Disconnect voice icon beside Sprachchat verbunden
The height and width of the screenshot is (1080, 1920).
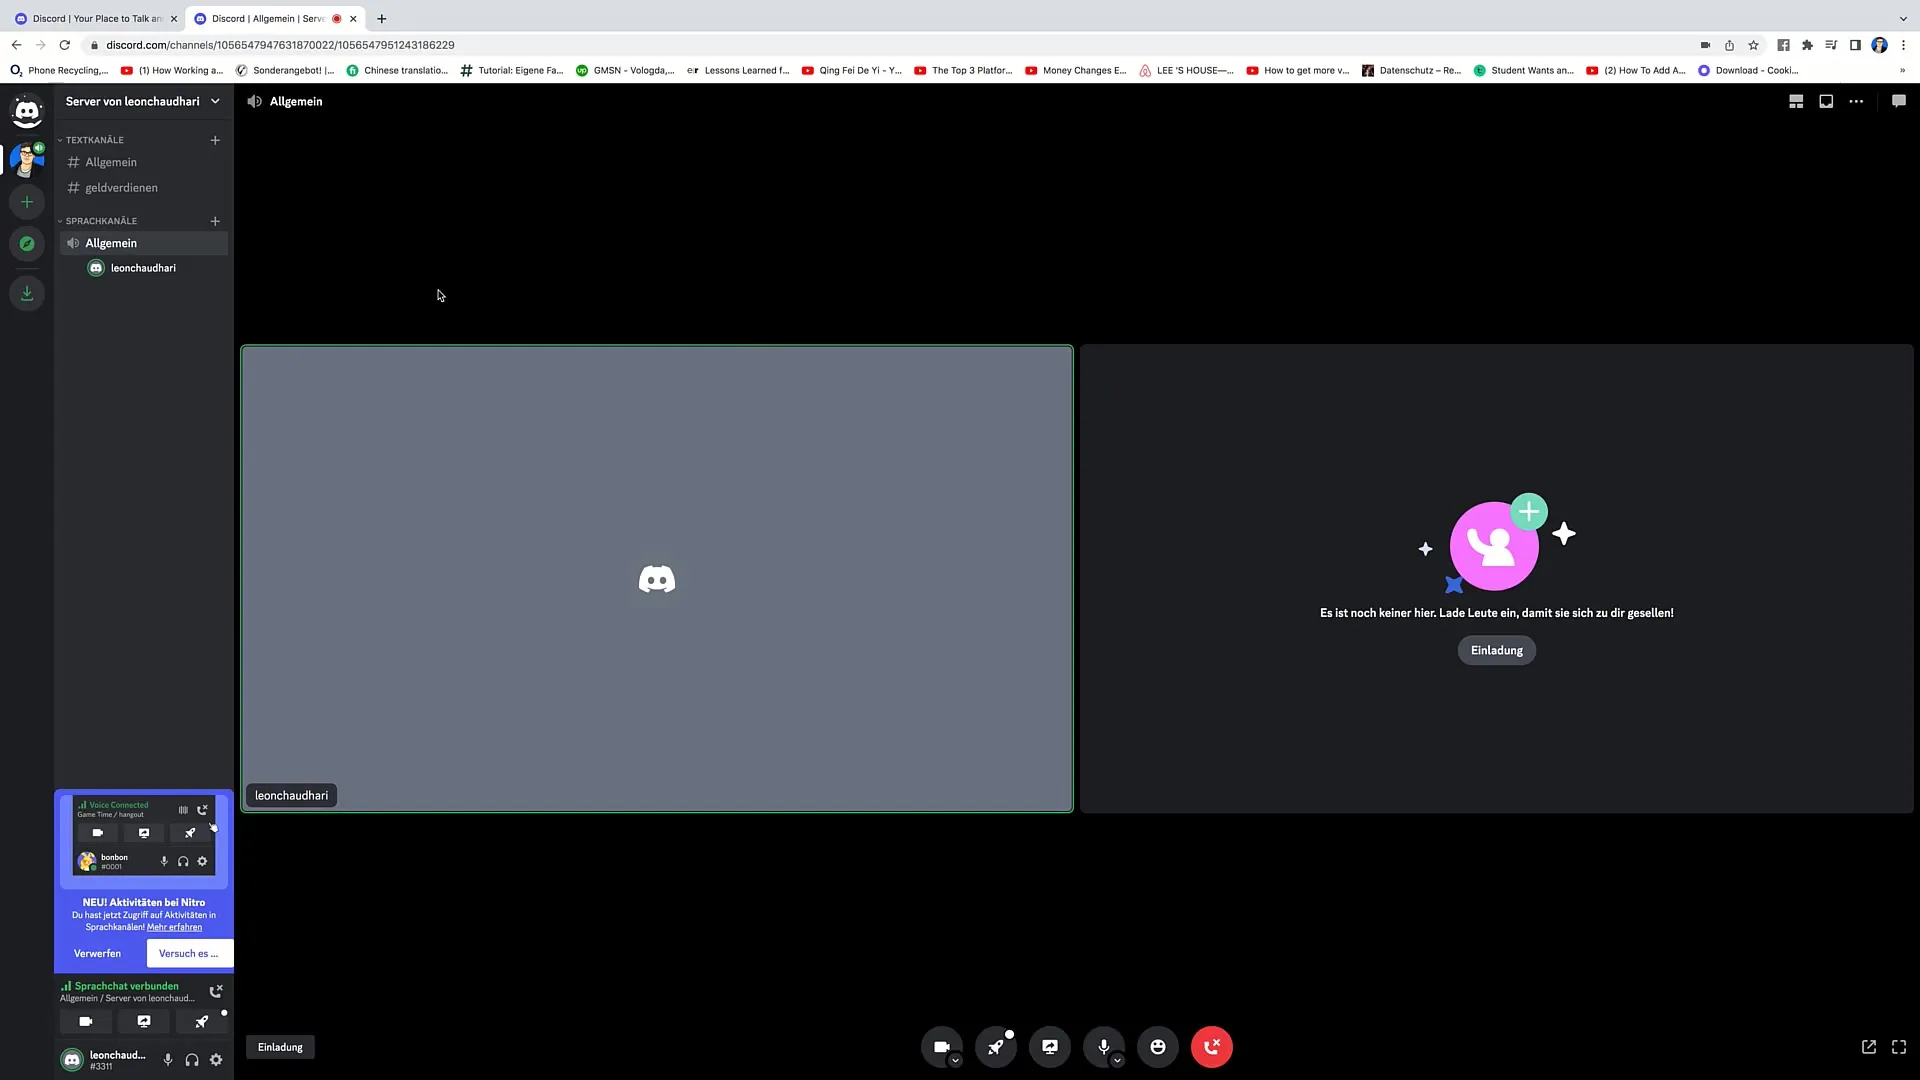coord(216,991)
